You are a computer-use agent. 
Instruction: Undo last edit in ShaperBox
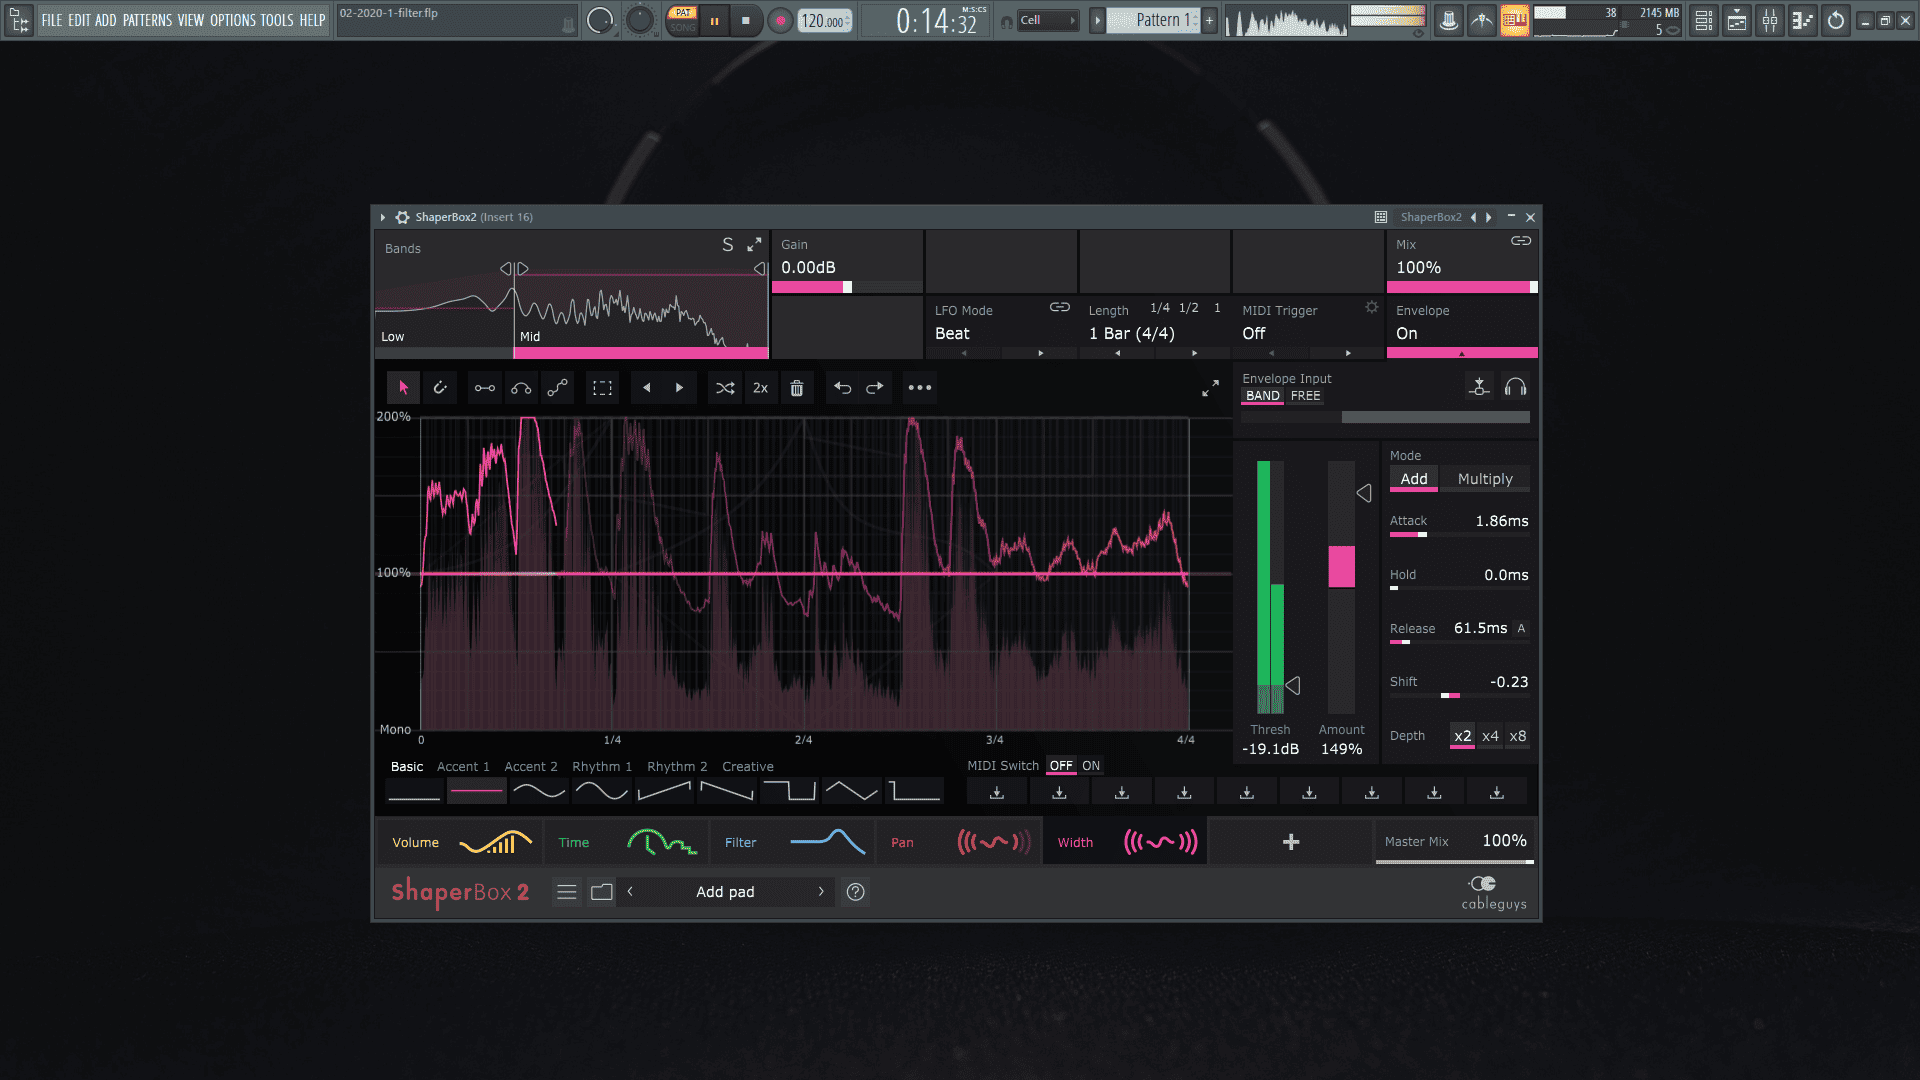(842, 388)
